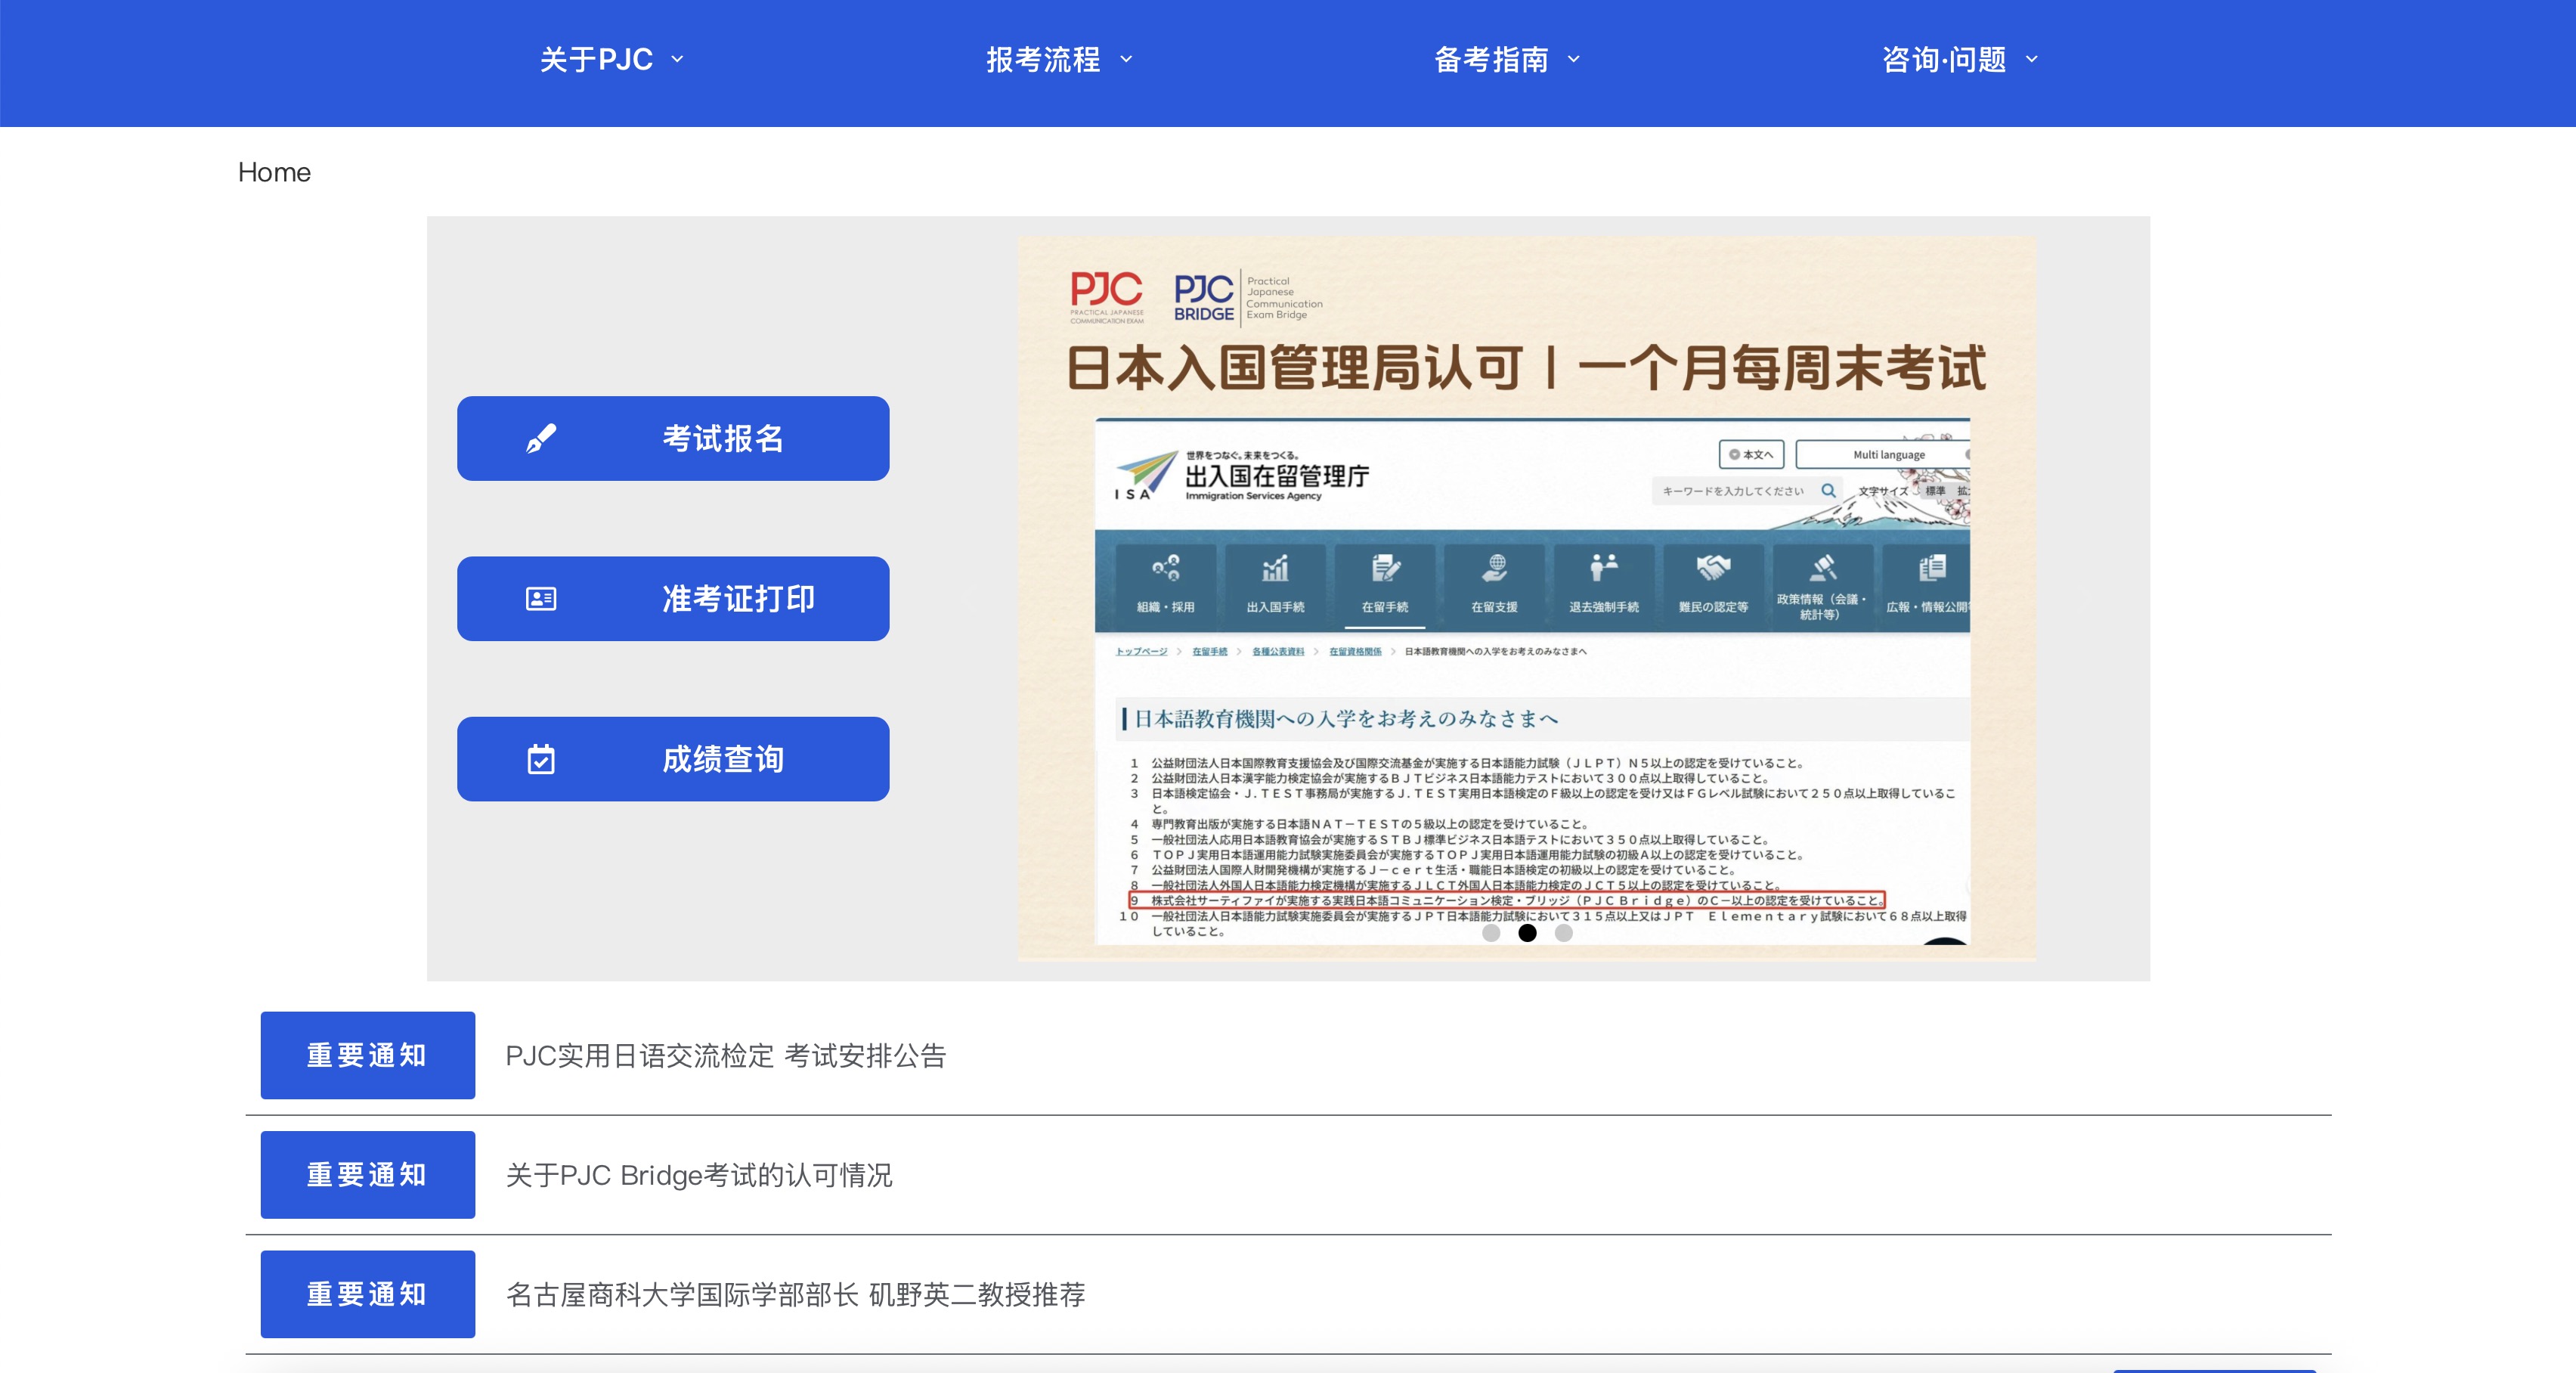This screenshot has height=1373, width=2576.
Task: Open the 备考指南 menu
Action: pyautogui.click(x=1506, y=60)
